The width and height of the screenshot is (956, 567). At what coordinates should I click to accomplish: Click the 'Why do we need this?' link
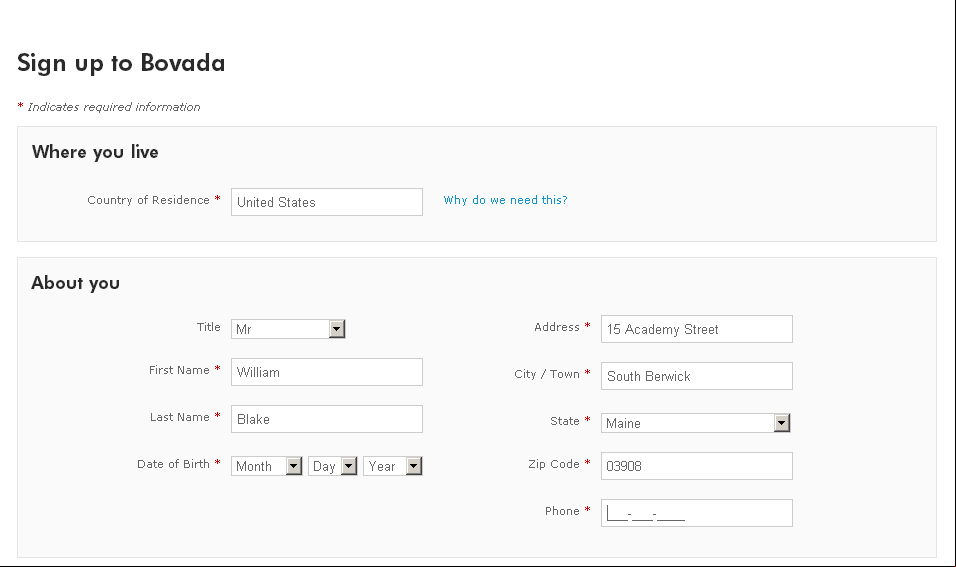click(x=505, y=200)
